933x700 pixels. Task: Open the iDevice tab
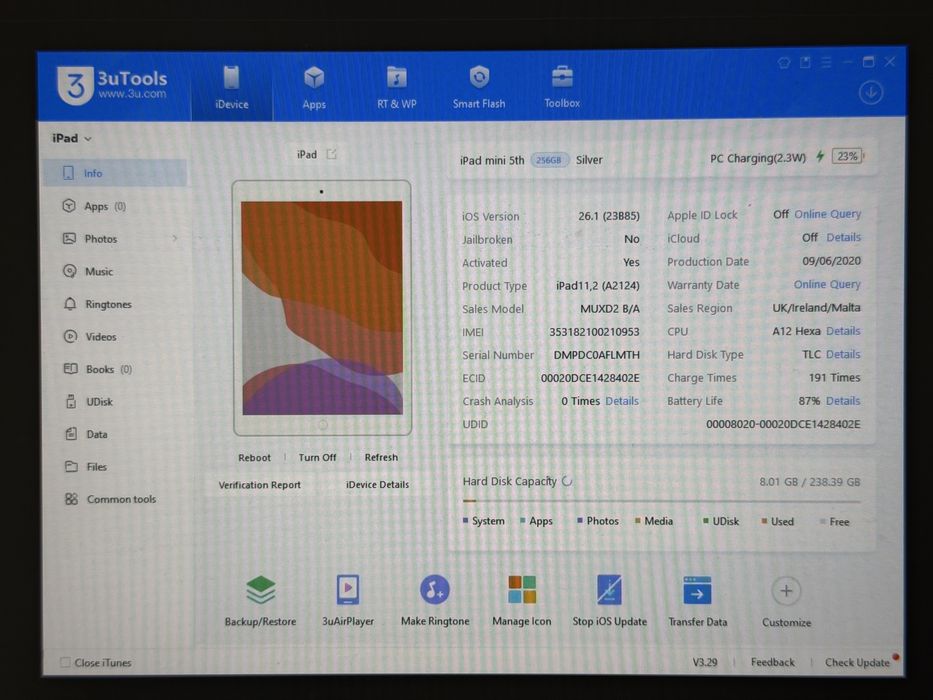point(231,88)
